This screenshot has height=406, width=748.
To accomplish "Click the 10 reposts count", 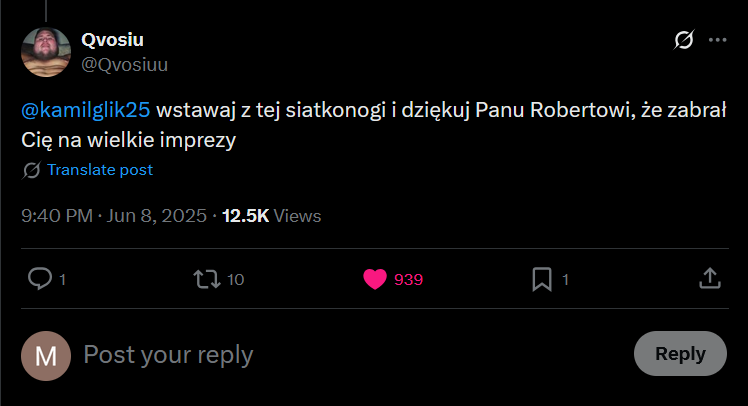I will (235, 280).
